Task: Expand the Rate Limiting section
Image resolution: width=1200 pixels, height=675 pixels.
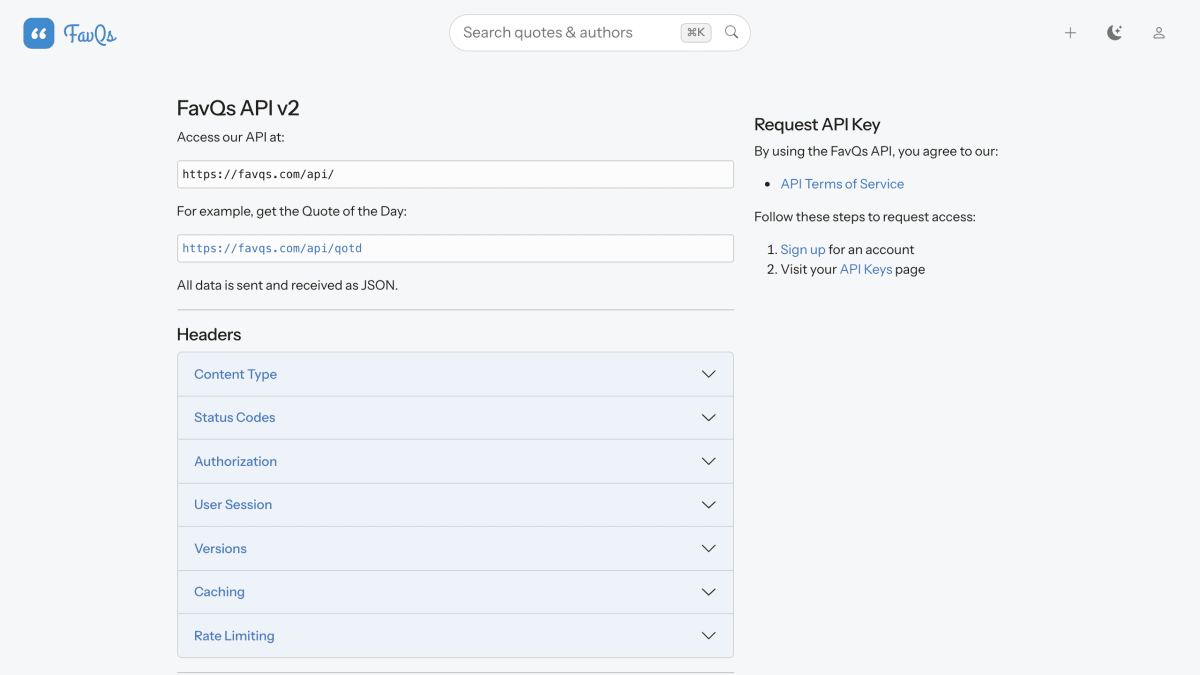Action: pyautogui.click(x=455, y=635)
